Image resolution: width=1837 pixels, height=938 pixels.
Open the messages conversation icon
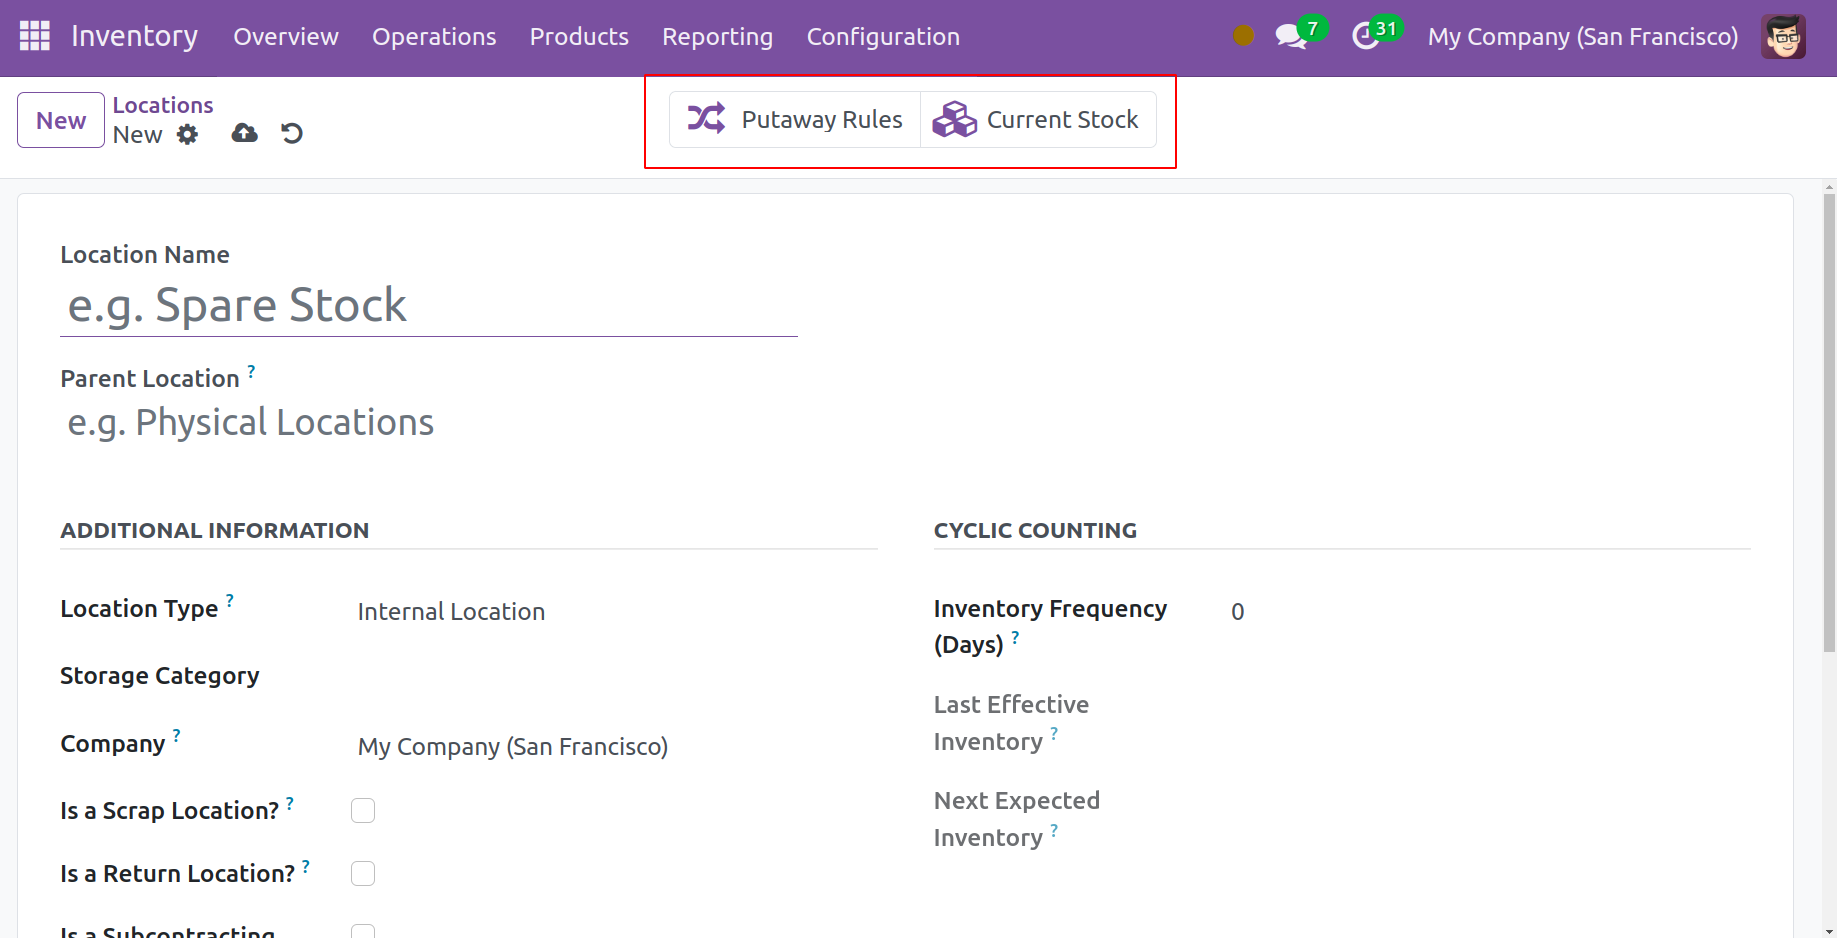(1290, 37)
